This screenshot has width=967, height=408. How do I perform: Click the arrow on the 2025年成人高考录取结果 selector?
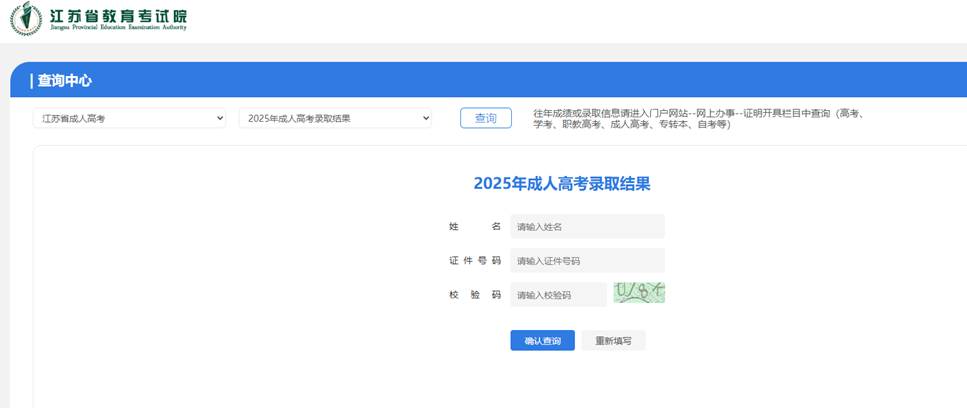[x=425, y=118]
